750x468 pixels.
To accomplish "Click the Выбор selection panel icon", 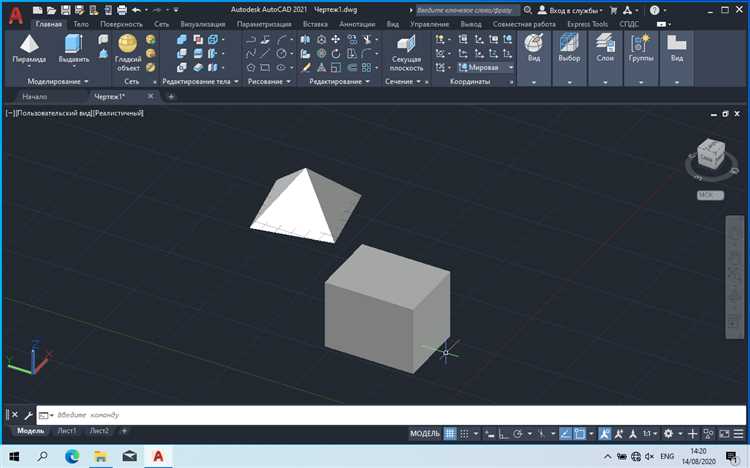I will click(x=569, y=44).
